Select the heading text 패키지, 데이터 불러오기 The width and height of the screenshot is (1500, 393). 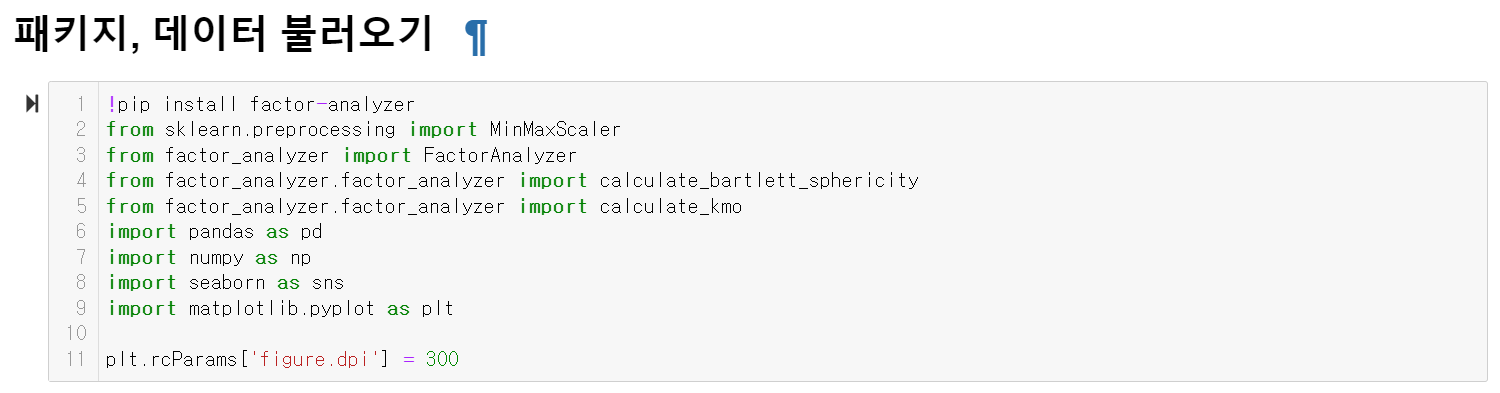(223, 35)
